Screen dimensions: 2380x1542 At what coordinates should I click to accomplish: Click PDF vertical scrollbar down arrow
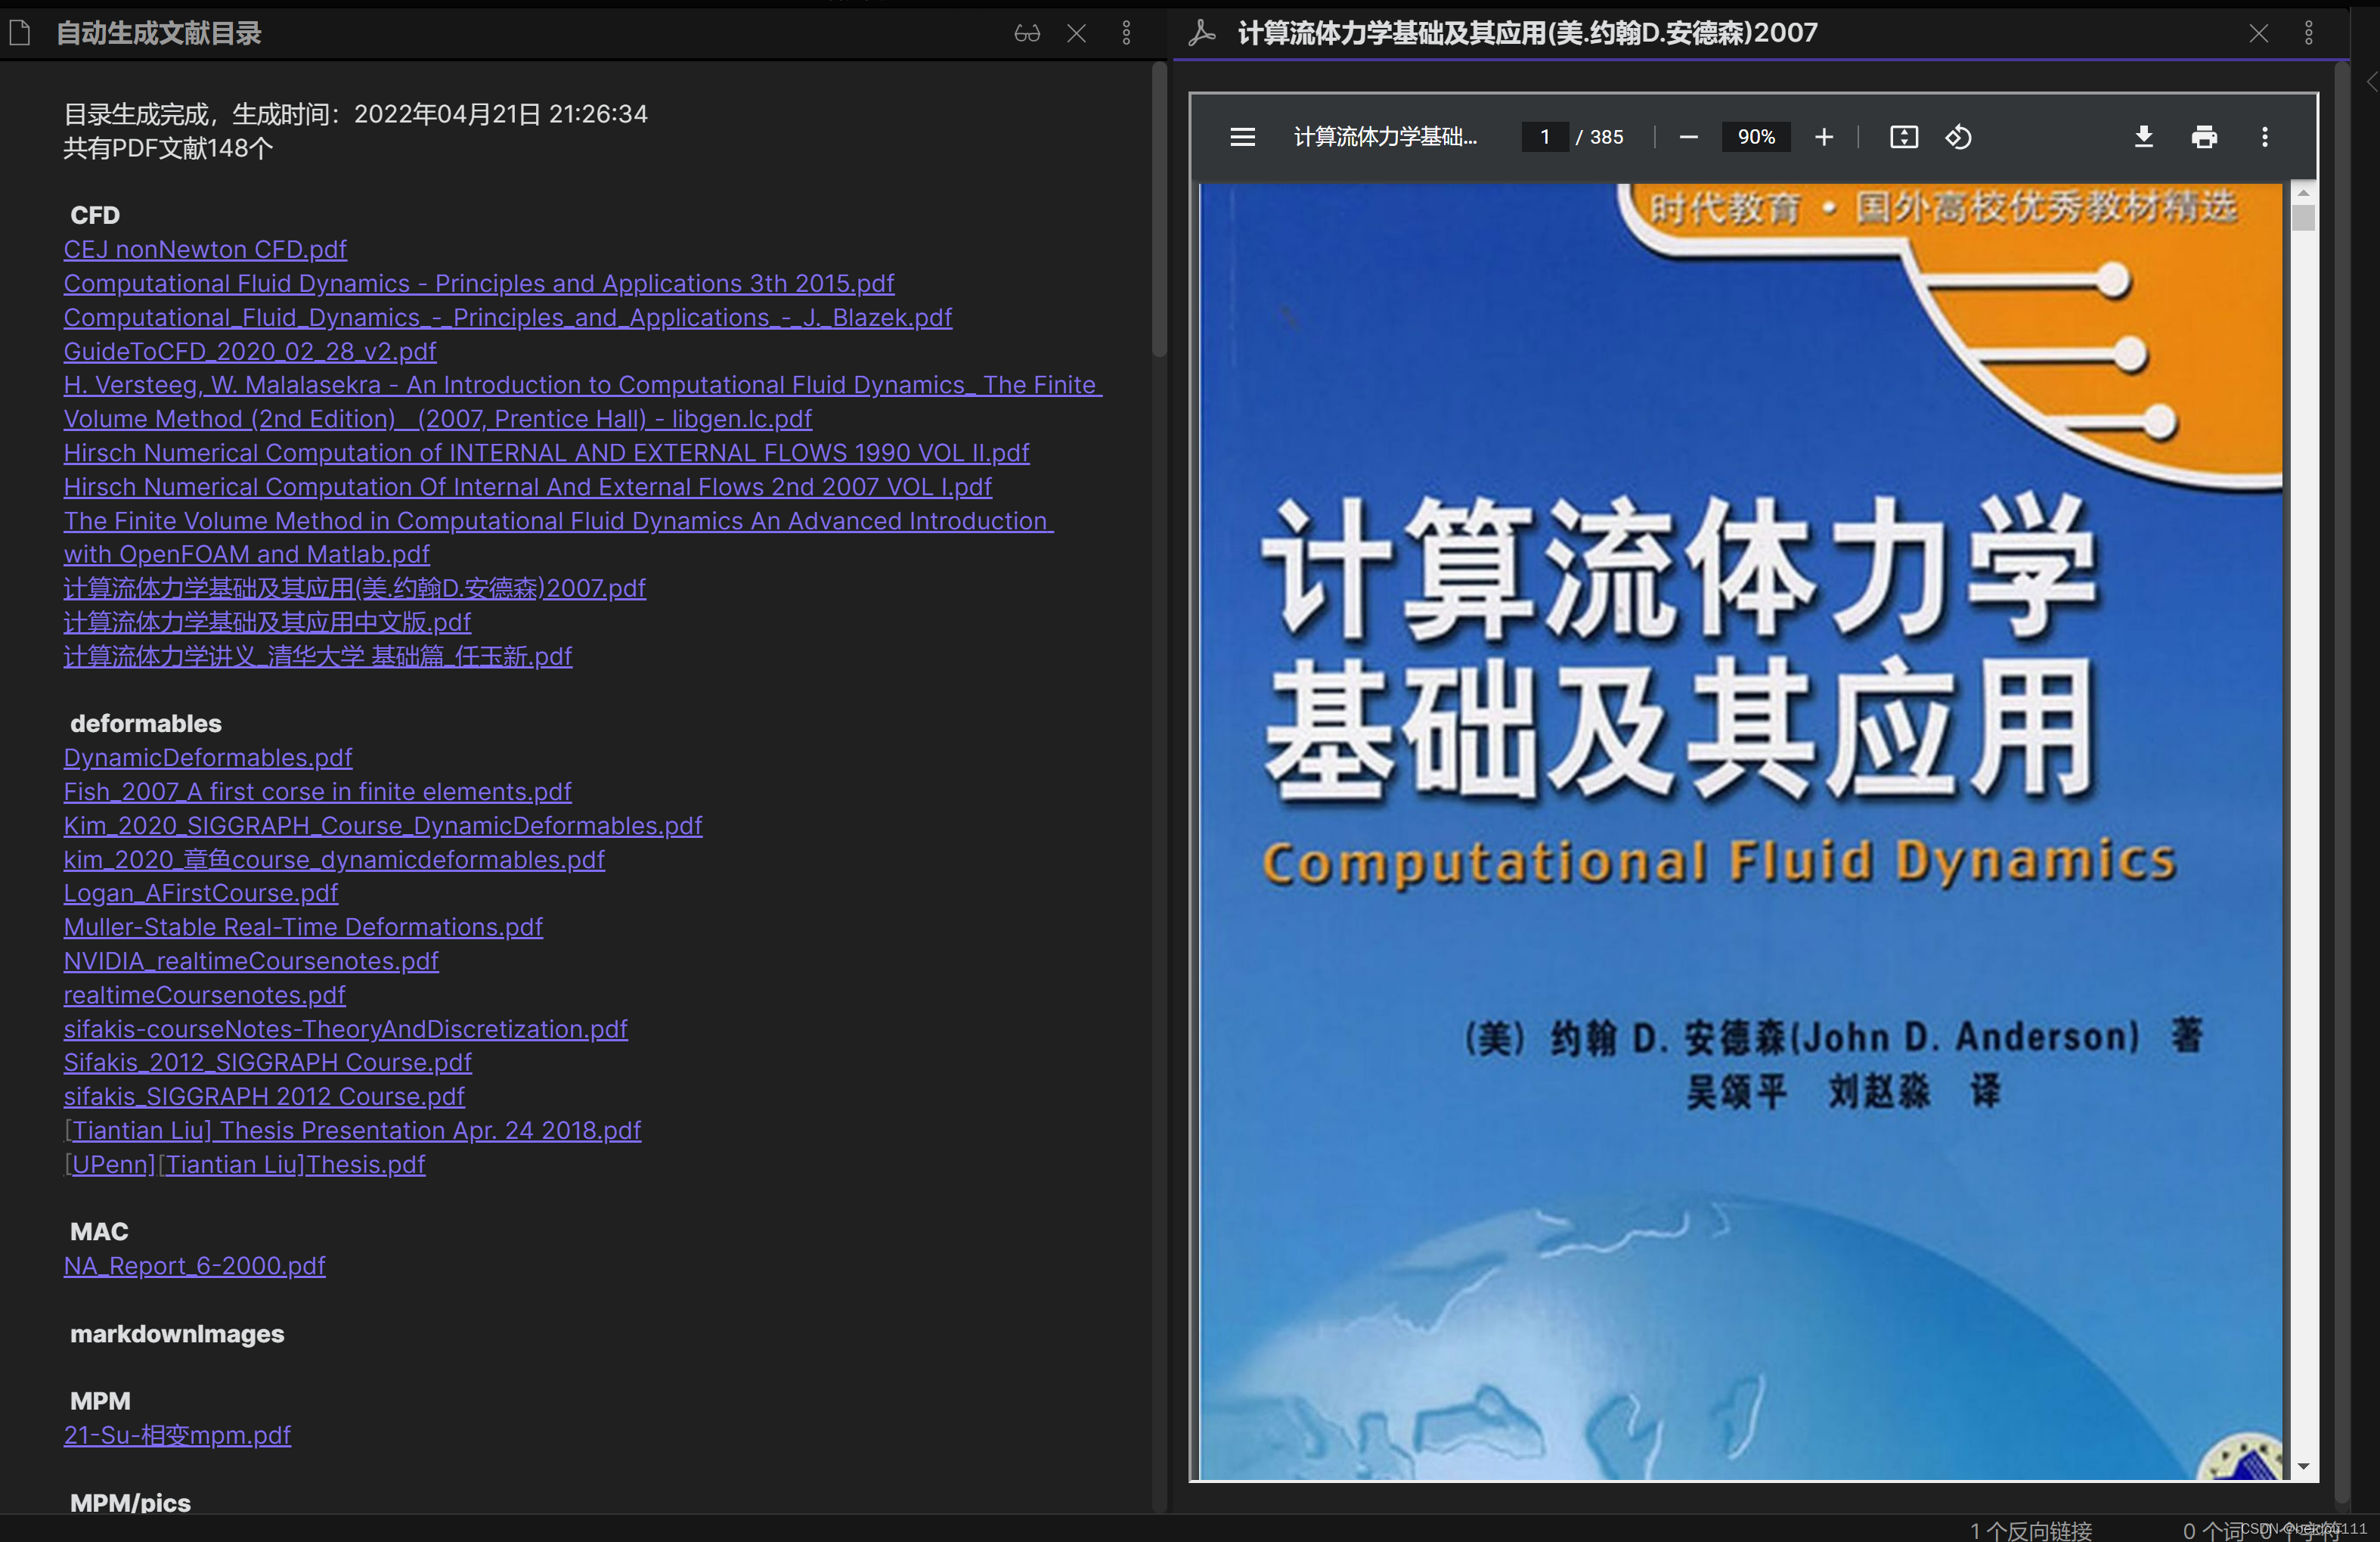2303,1467
